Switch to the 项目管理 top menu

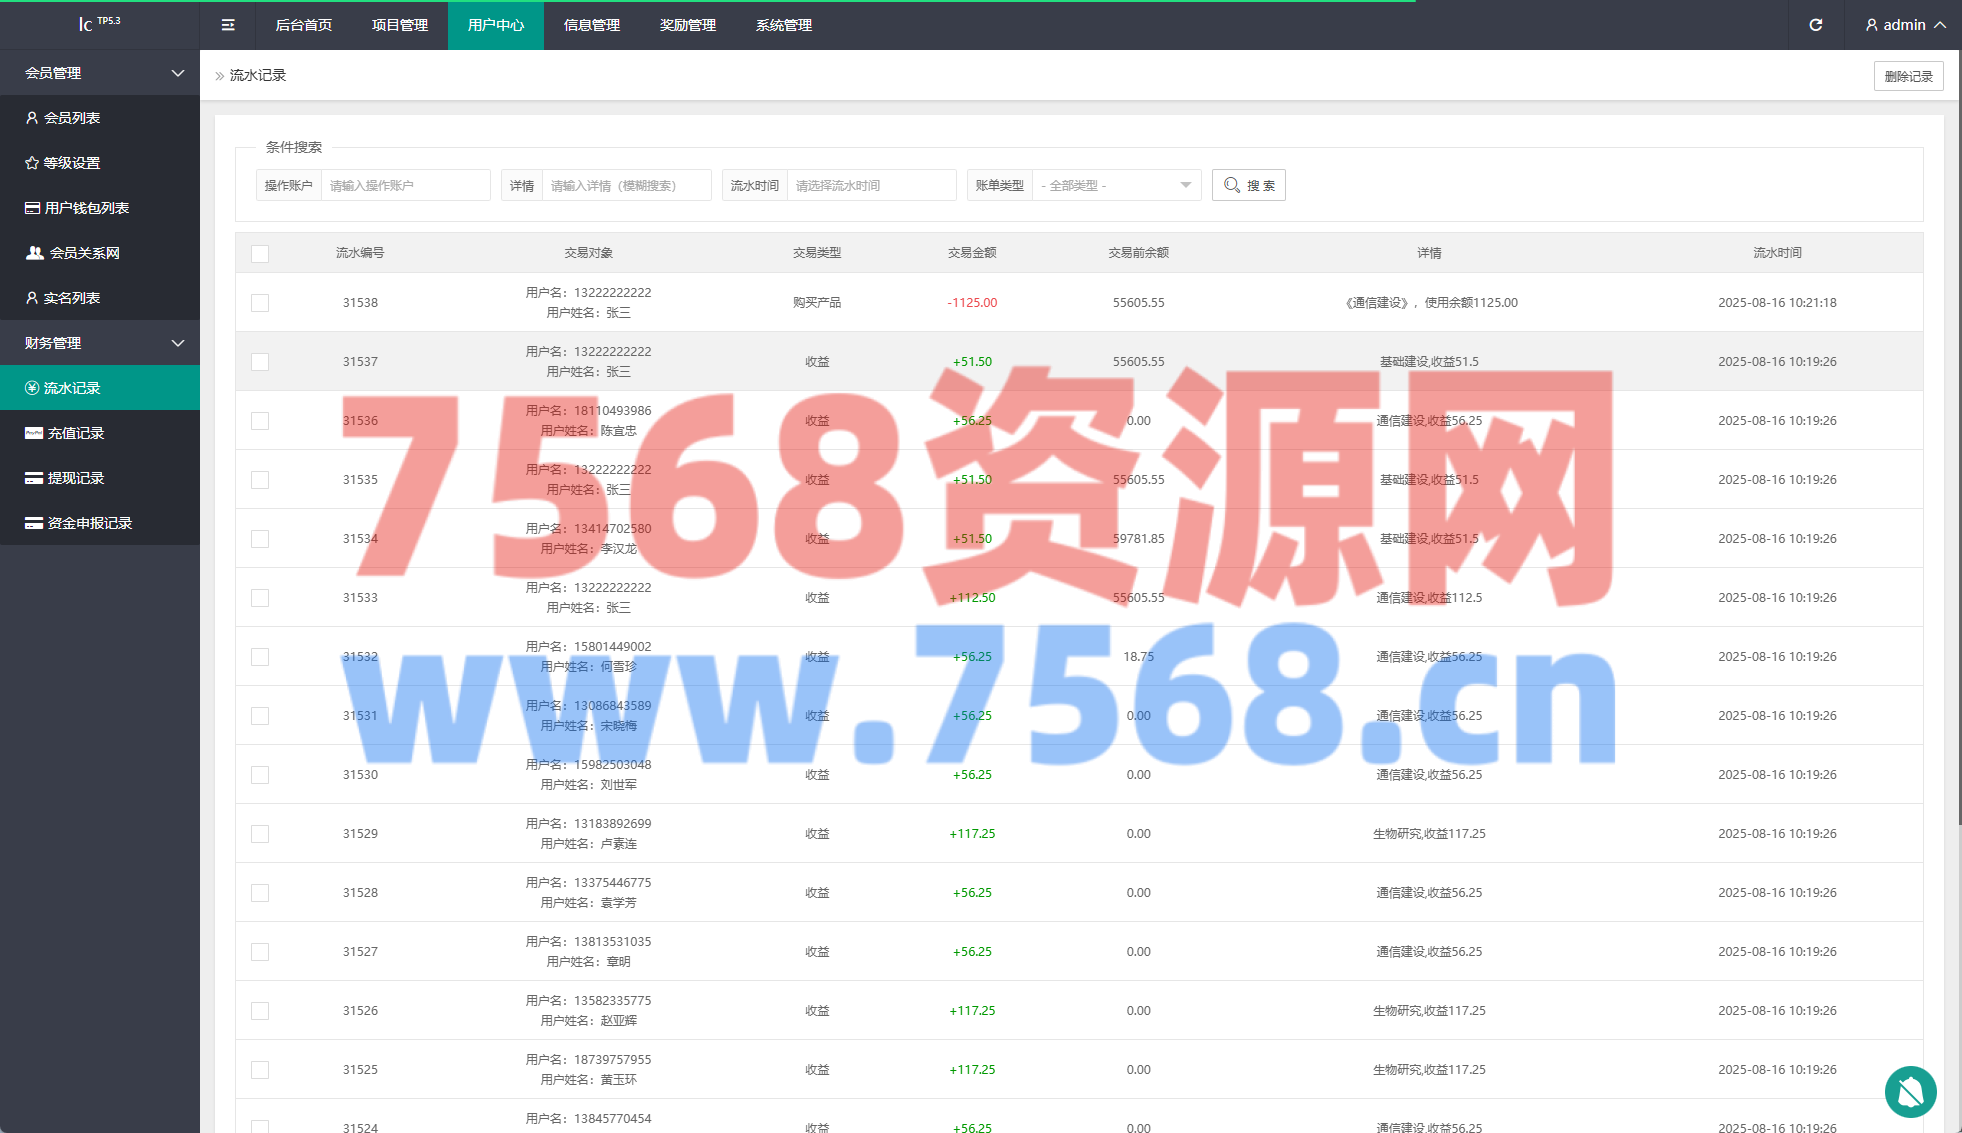(x=400, y=25)
